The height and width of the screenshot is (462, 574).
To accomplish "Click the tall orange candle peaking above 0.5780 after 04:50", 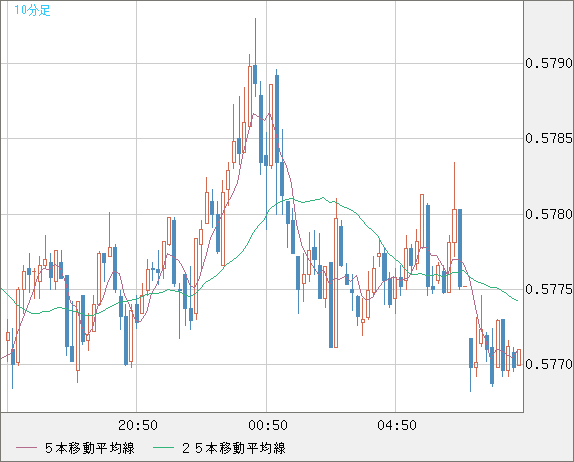I will [x=454, y=209].
